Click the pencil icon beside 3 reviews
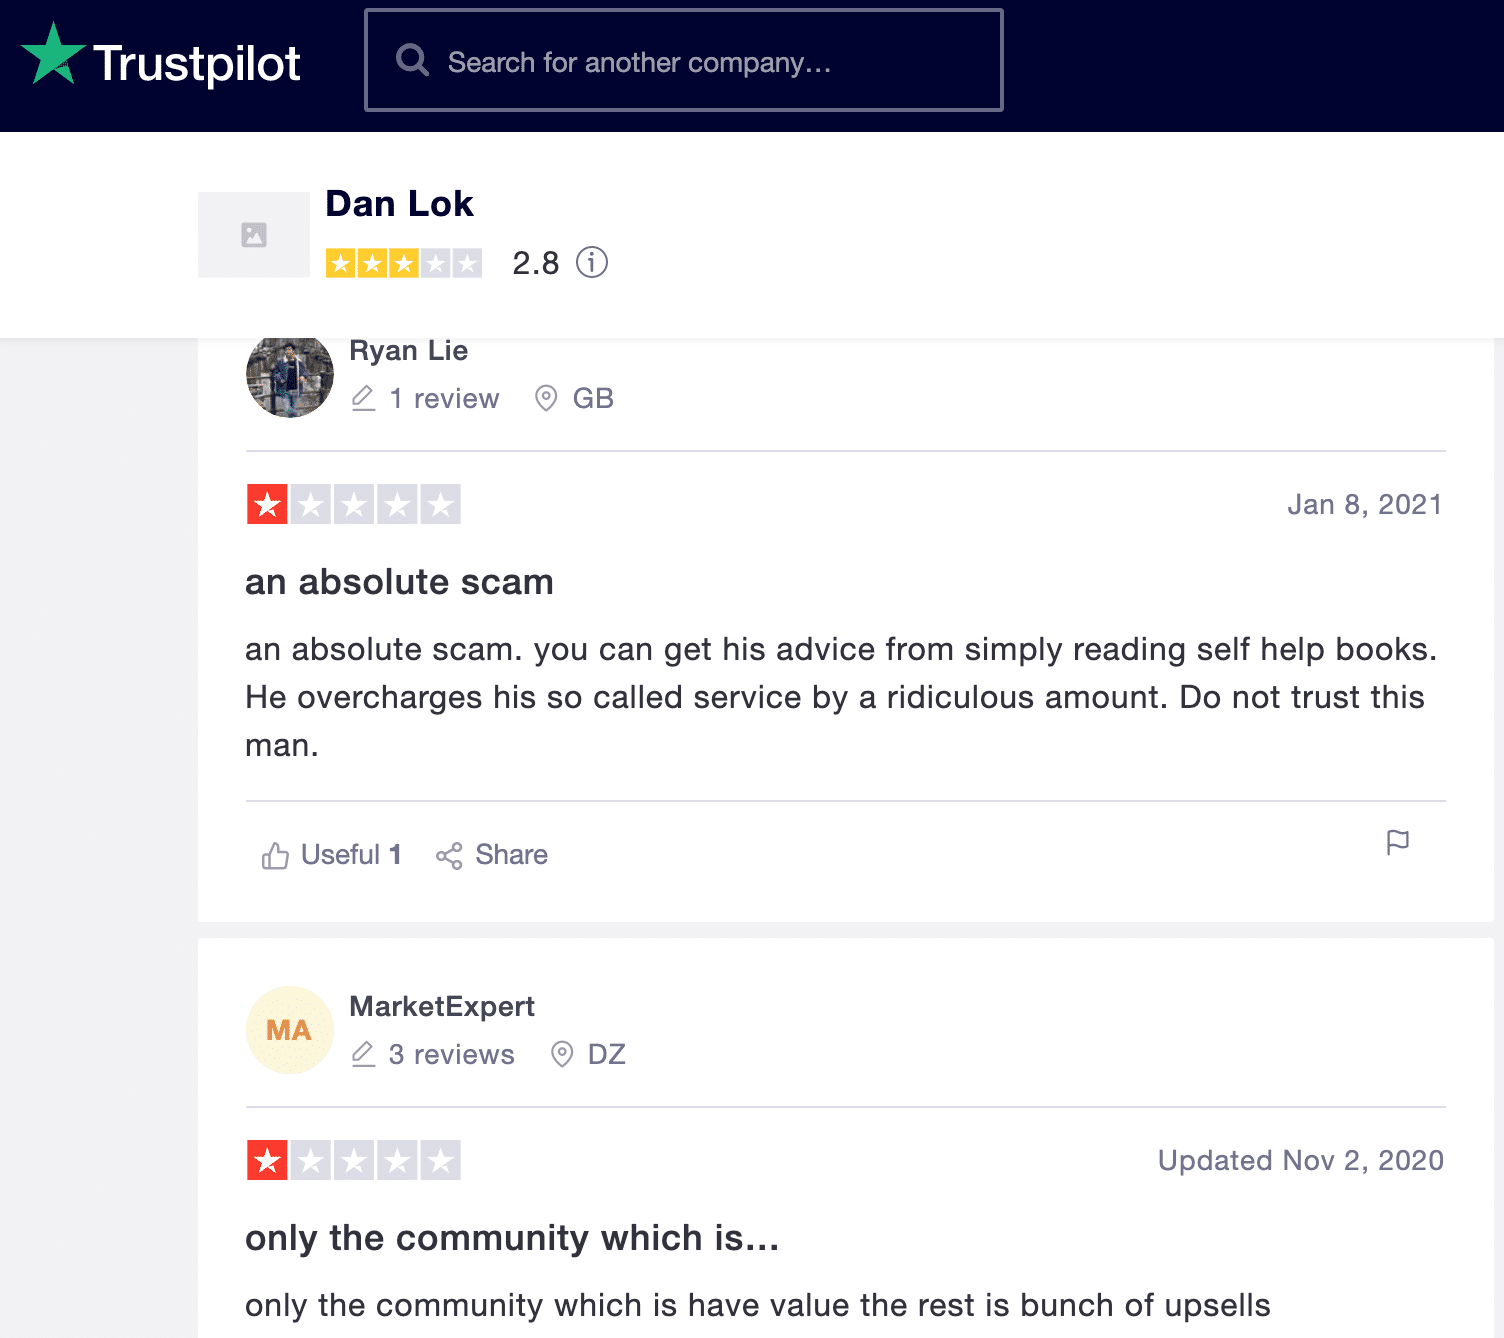The width and height of the screenshot is (1504, 1338). click(363, 1054)
